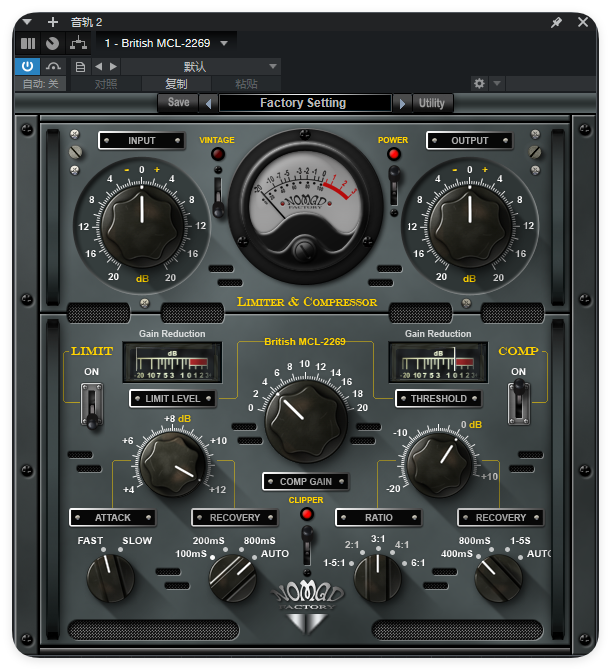
Task: Click the mixer bars icon
Action: (x=28, y=43)
